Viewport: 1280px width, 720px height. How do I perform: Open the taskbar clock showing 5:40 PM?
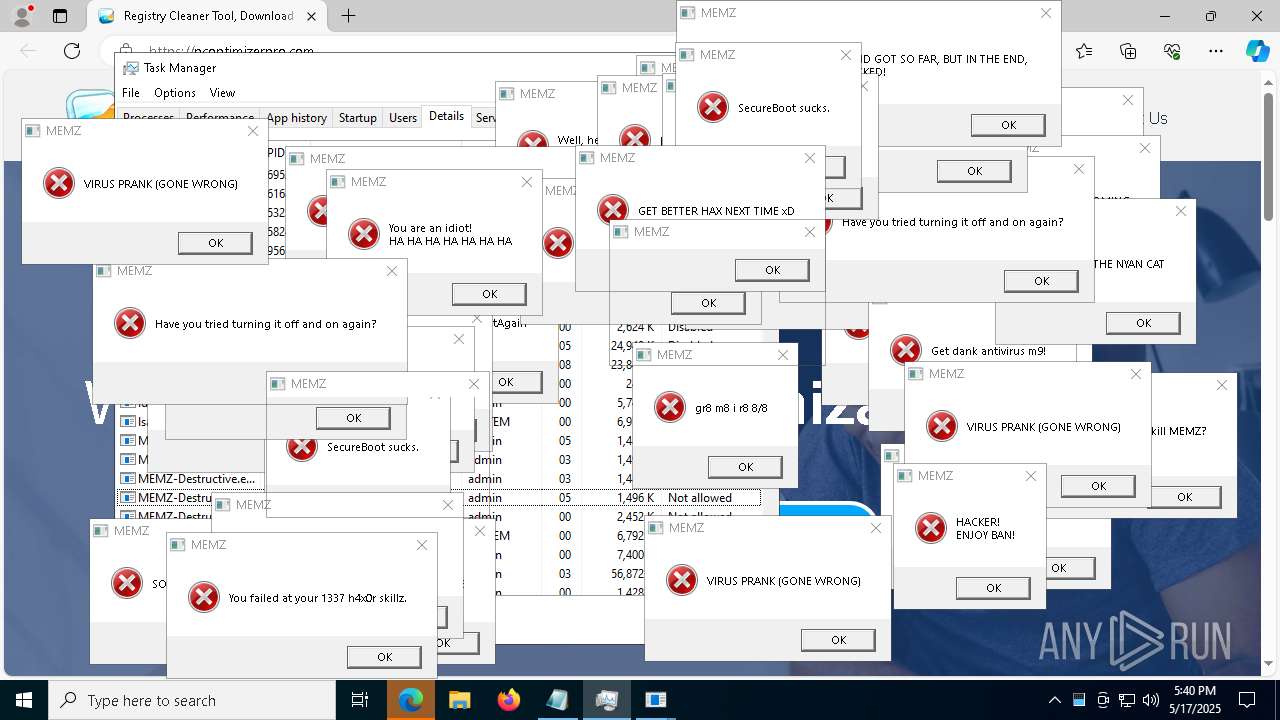1194,700
